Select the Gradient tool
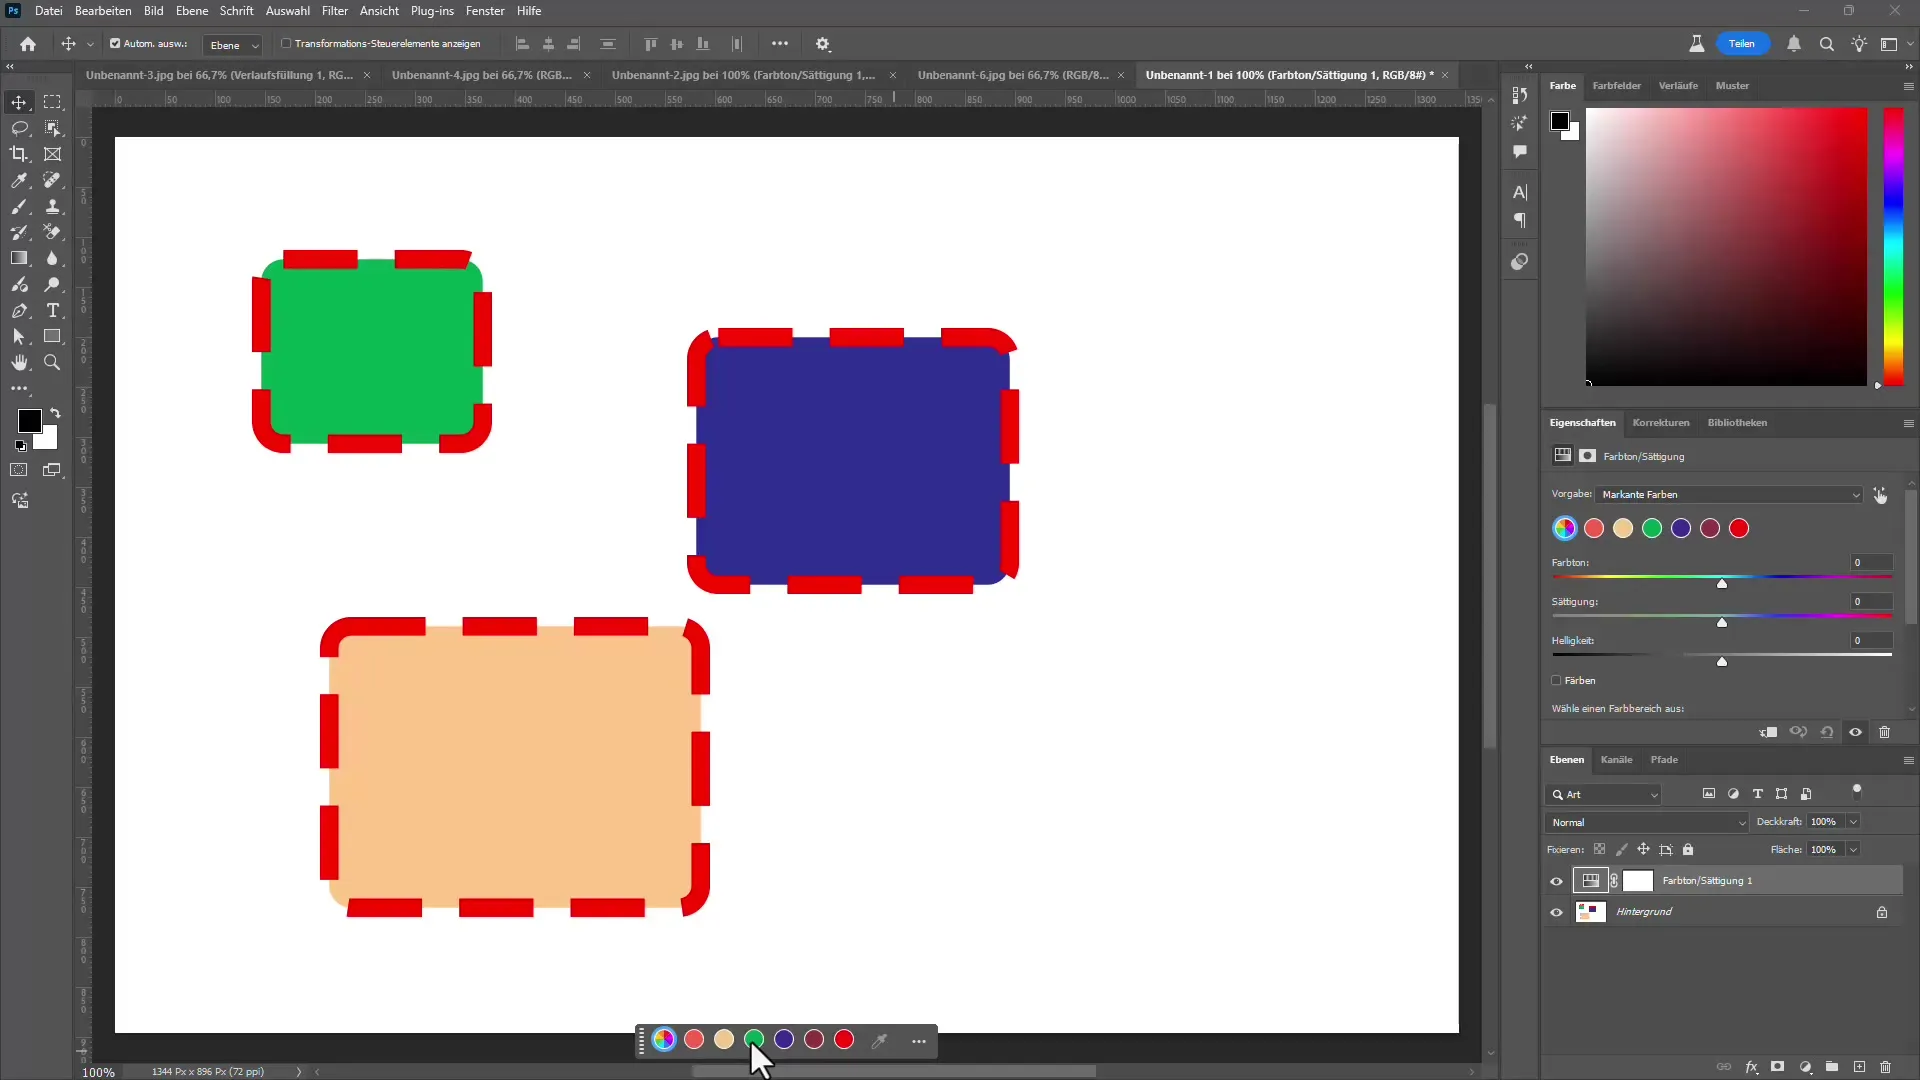 pyautogui.click(x=19, y=258)
